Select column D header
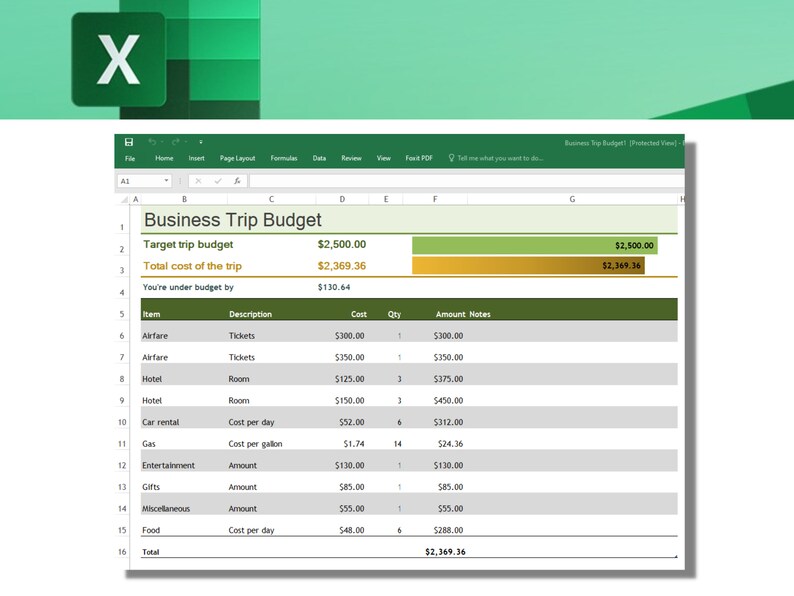Viewport: 794px width, 596px height. tap(342, 200)
